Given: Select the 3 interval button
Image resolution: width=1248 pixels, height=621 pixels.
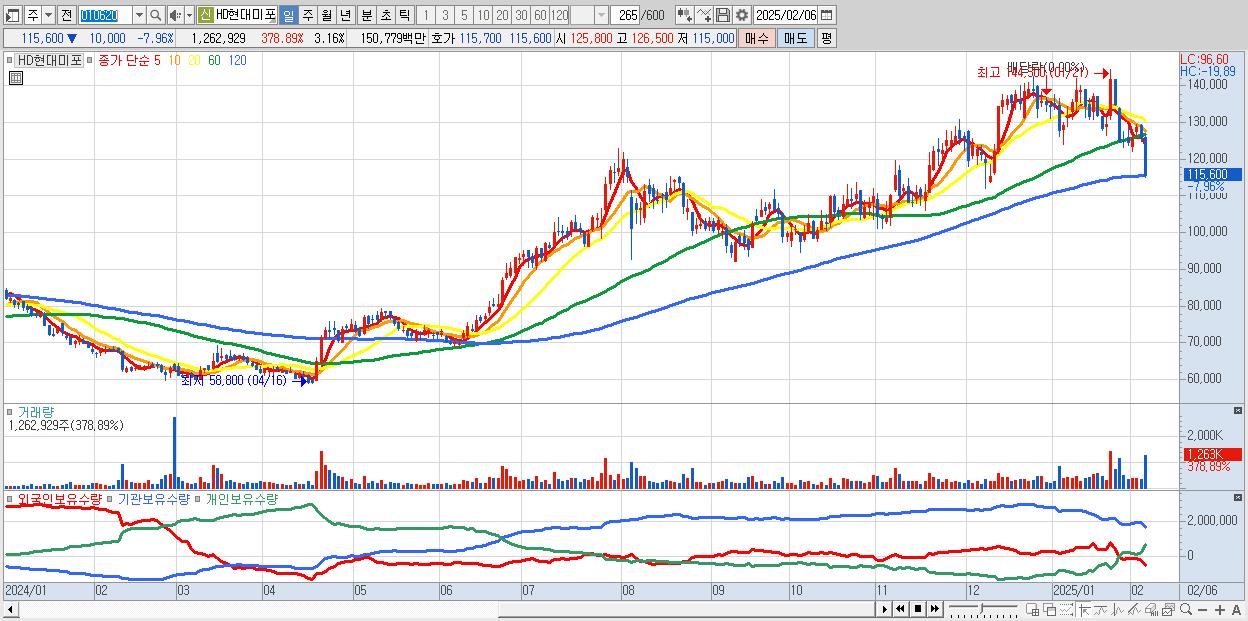Looking at the screenshot, I should tap(445, 15).
